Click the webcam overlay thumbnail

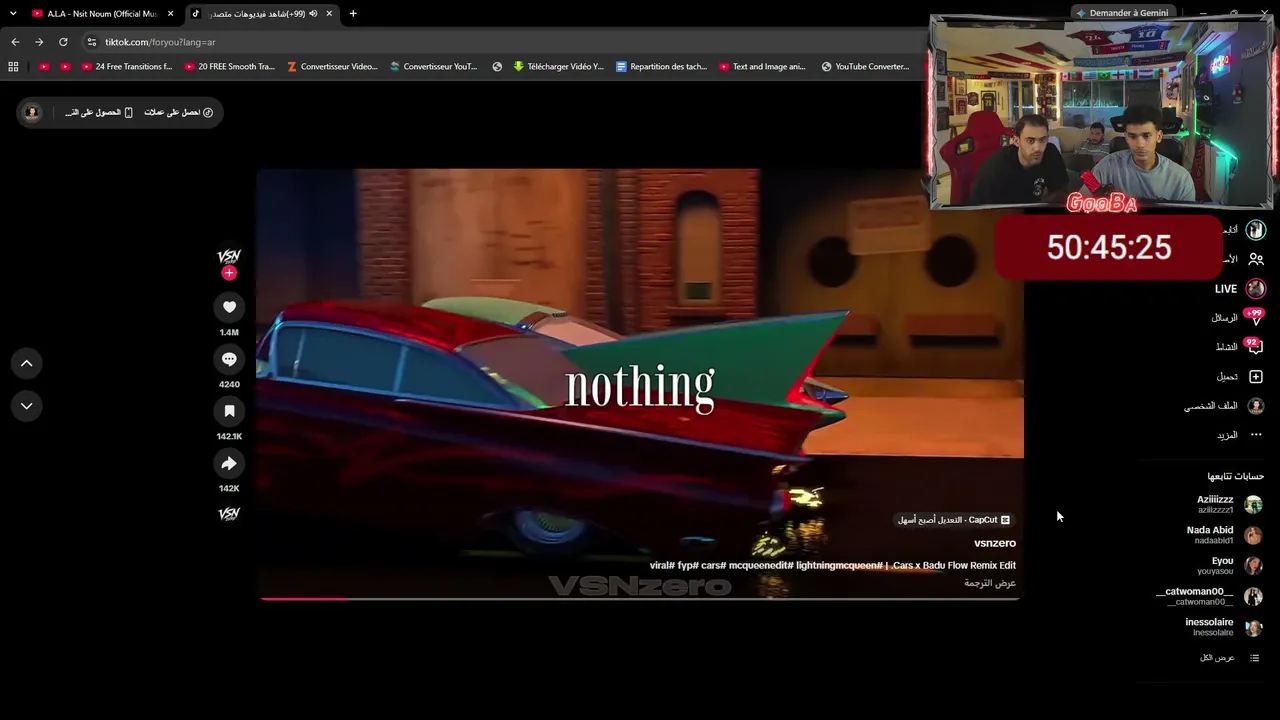click(1102, 112)
